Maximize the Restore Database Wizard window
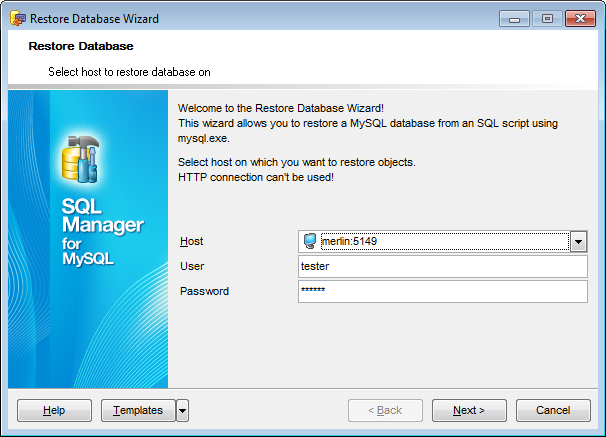Image resolution: width=606 pixels, height=437 pixels. click(547, 19)
